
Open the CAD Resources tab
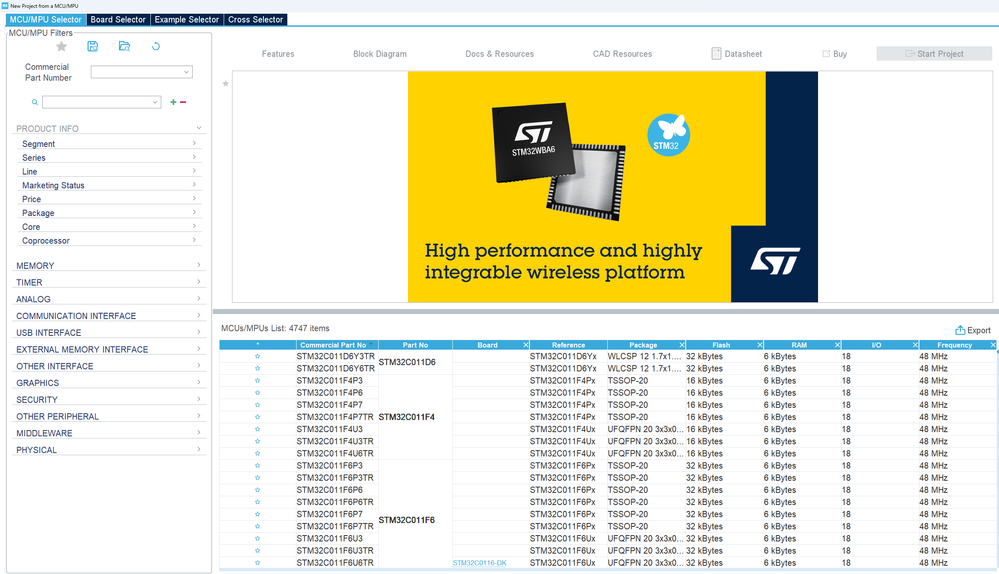(x=622, y=54)
